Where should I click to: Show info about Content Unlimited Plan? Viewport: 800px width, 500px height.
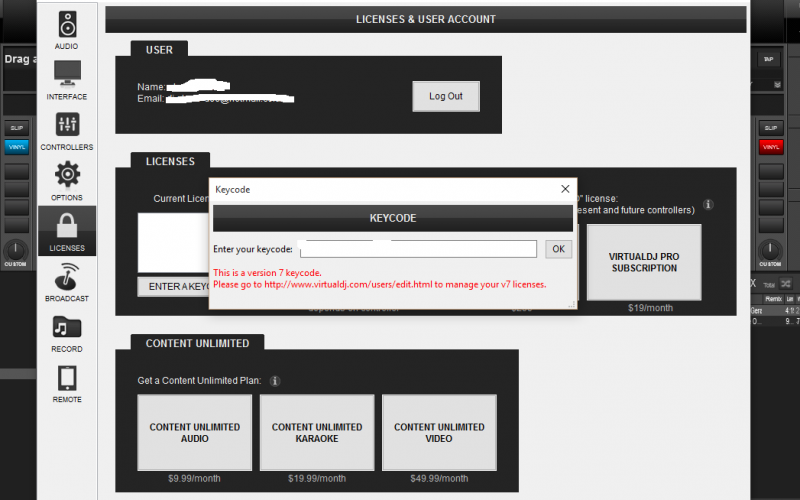point(274,381)
